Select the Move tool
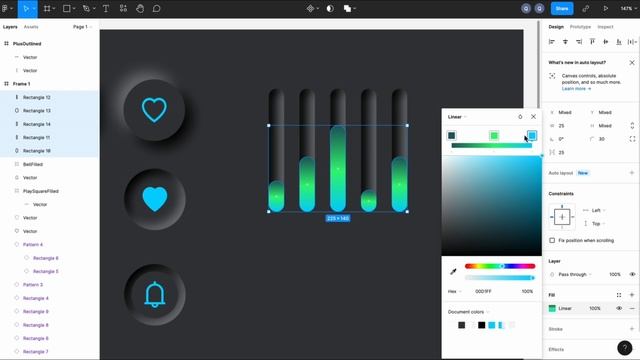 coord(26,9)
